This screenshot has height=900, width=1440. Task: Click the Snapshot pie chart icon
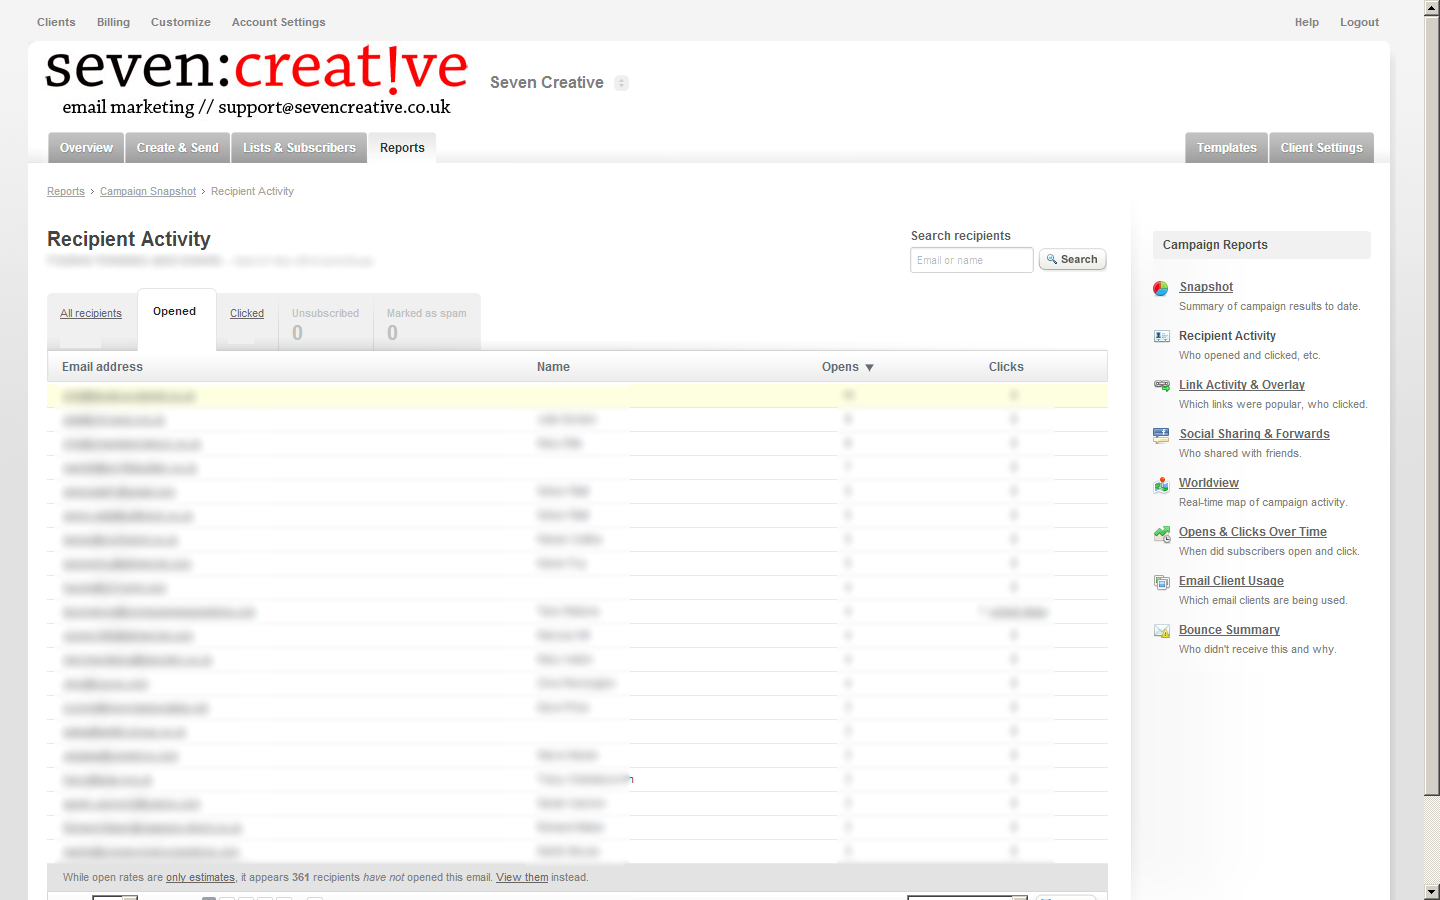click(1161, 288)
